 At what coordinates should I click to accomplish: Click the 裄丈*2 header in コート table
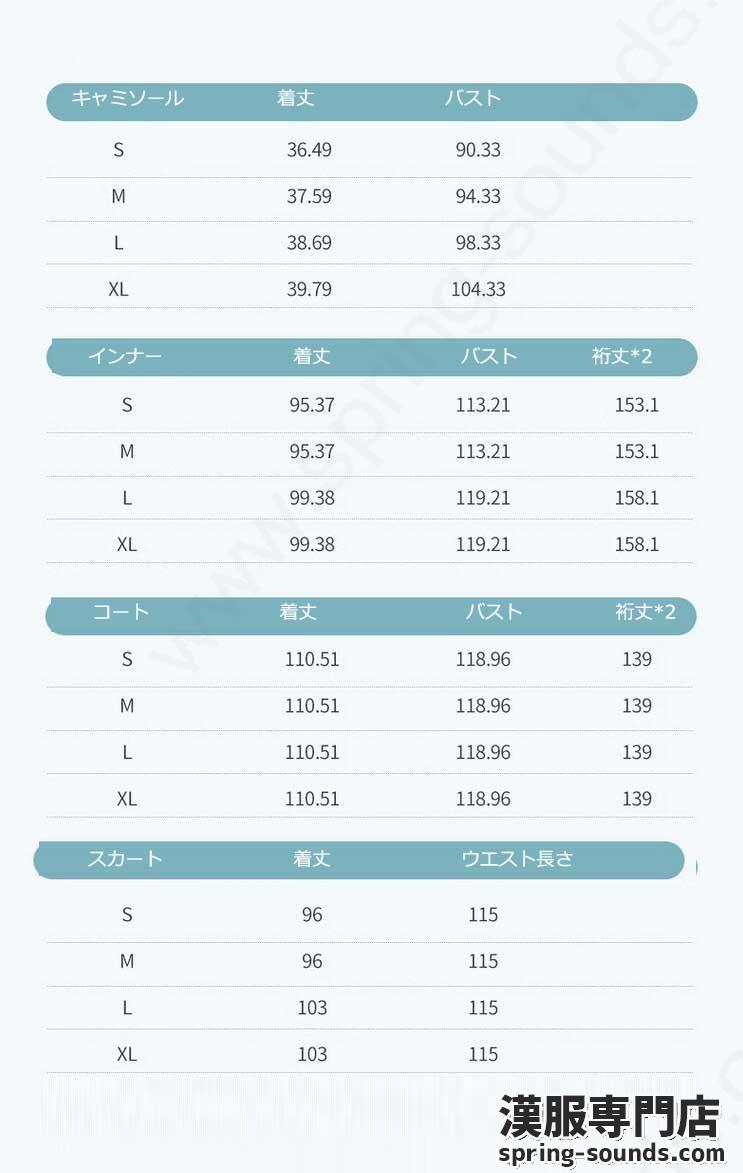645,612
